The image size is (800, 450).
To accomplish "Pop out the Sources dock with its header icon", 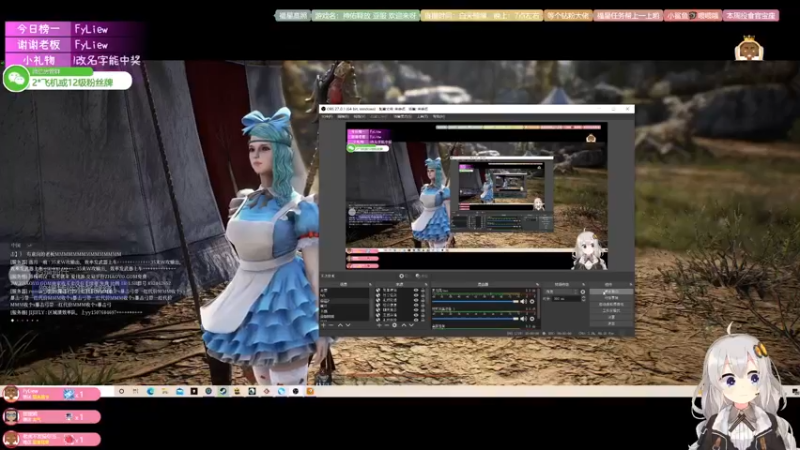I will pyautogui.click(x=426, y=284).
